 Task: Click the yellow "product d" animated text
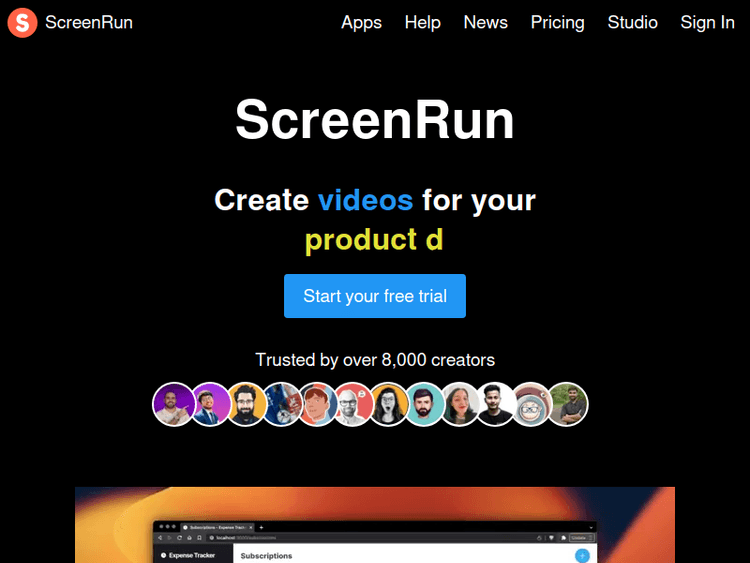[374, 240]
